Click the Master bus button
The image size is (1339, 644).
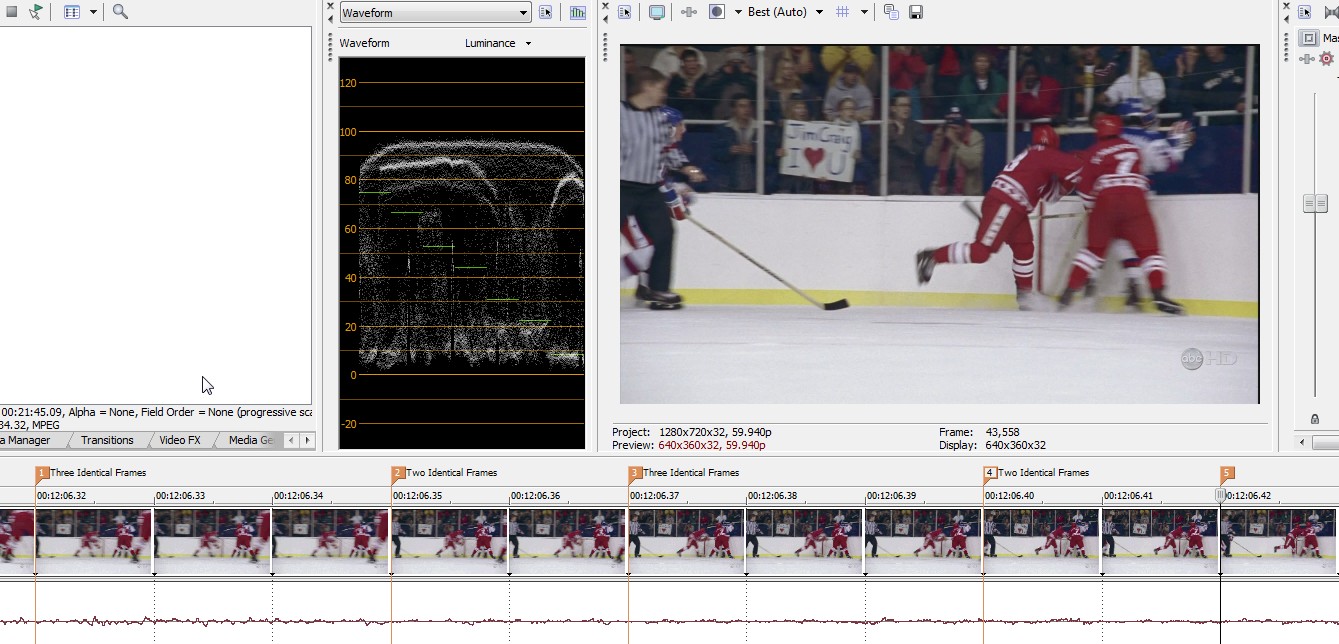pos(1308,38)
